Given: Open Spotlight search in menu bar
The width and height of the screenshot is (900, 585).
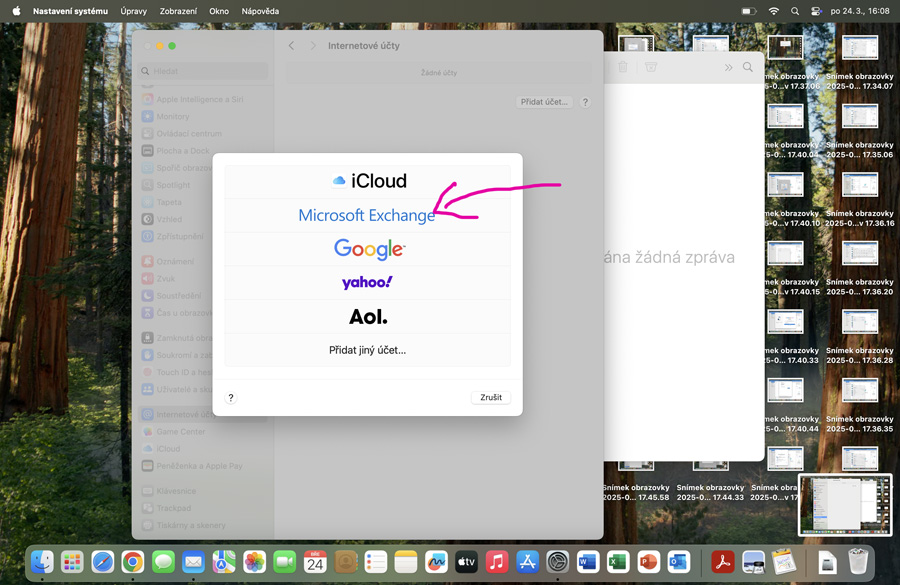Looking at the screenshot, I should 795,11.
